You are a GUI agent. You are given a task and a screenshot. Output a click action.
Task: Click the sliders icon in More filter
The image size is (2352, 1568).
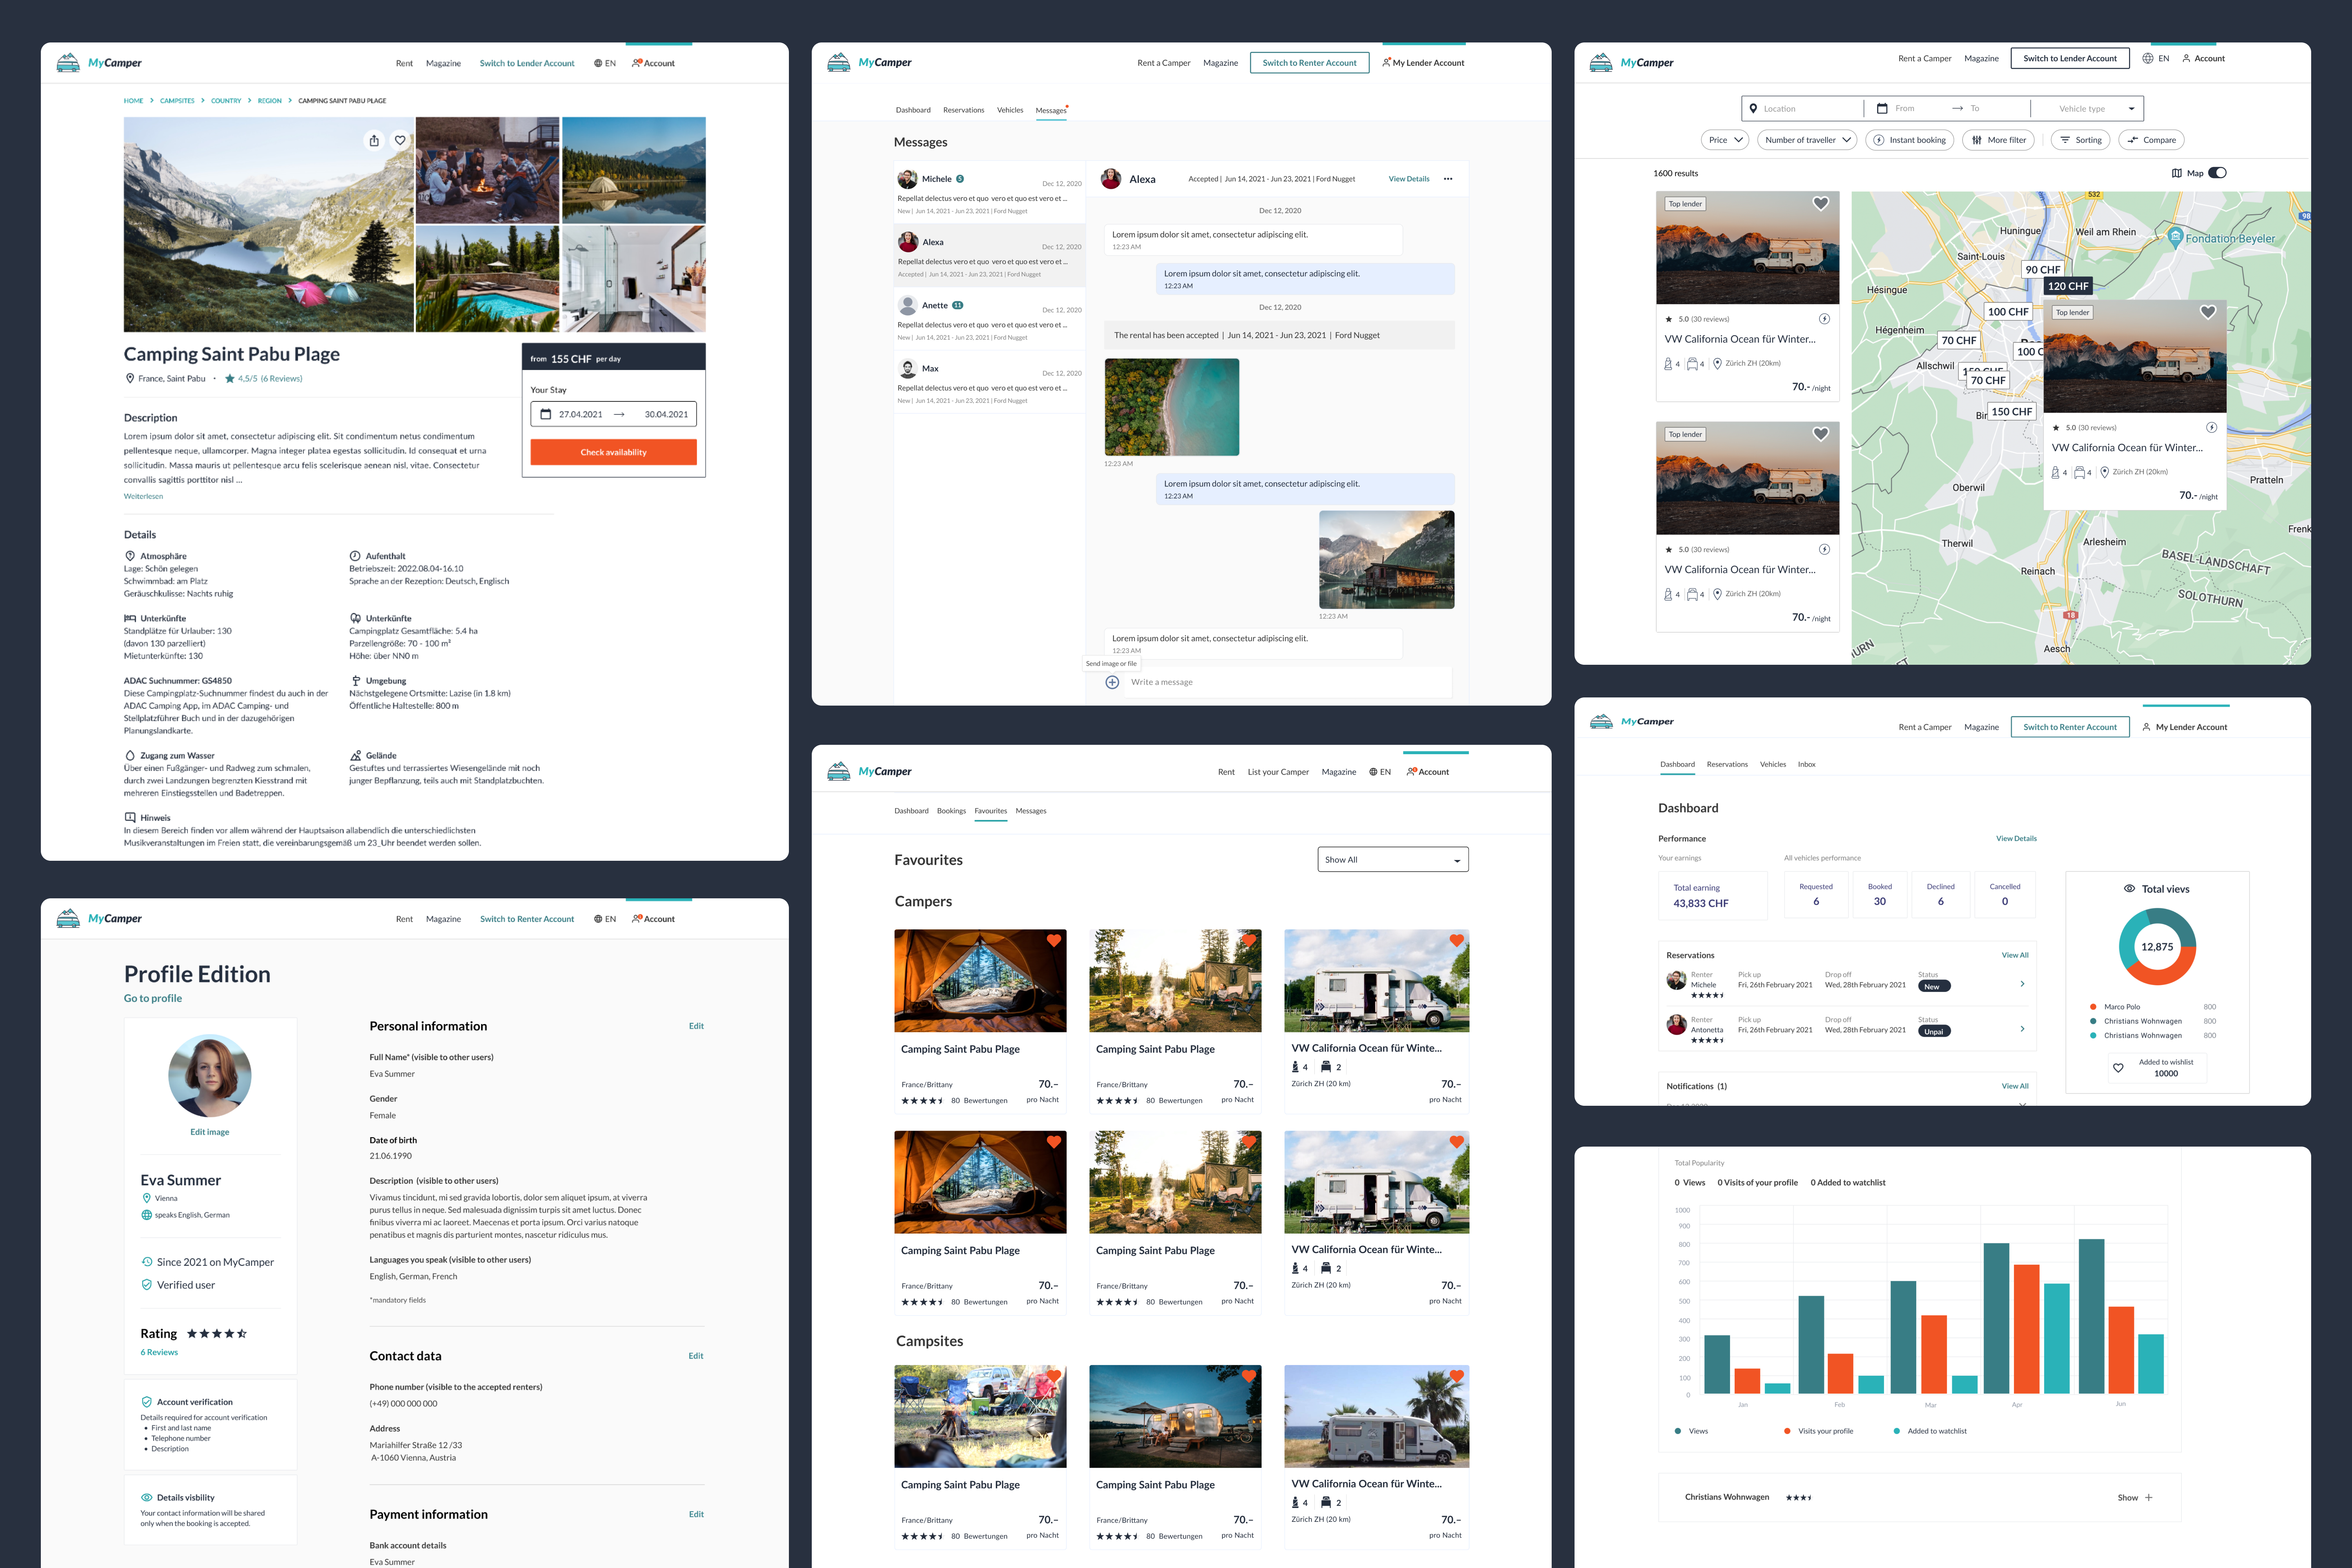coord(1977,140)
